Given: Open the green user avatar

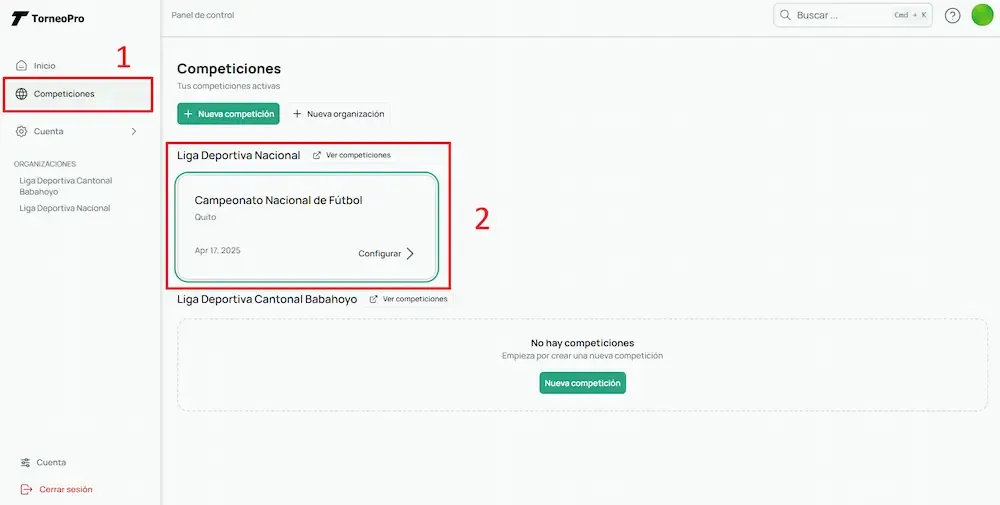Looking at the screenshot, I should pyautogui.click(x=982, y=15).
